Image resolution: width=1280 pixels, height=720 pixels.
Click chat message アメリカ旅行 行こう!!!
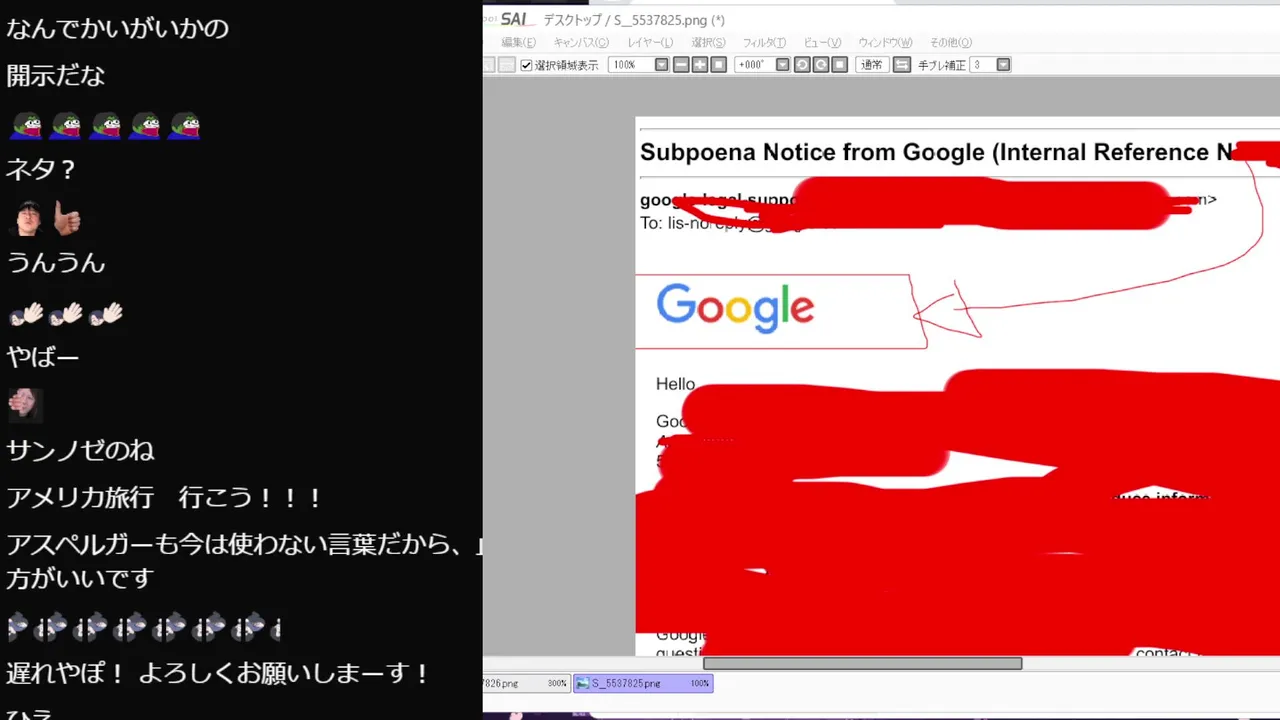[x=165, y=497]
